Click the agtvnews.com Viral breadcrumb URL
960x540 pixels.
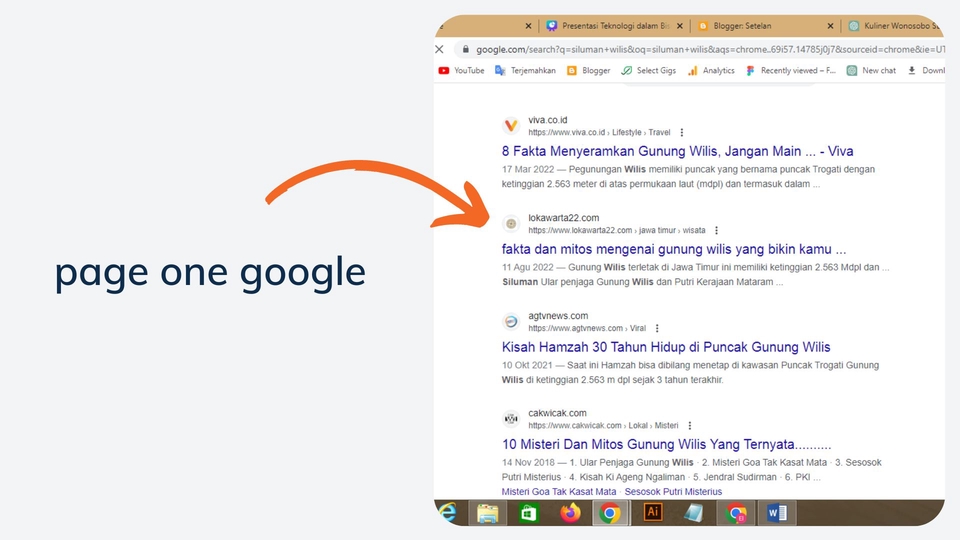[587, 328]
